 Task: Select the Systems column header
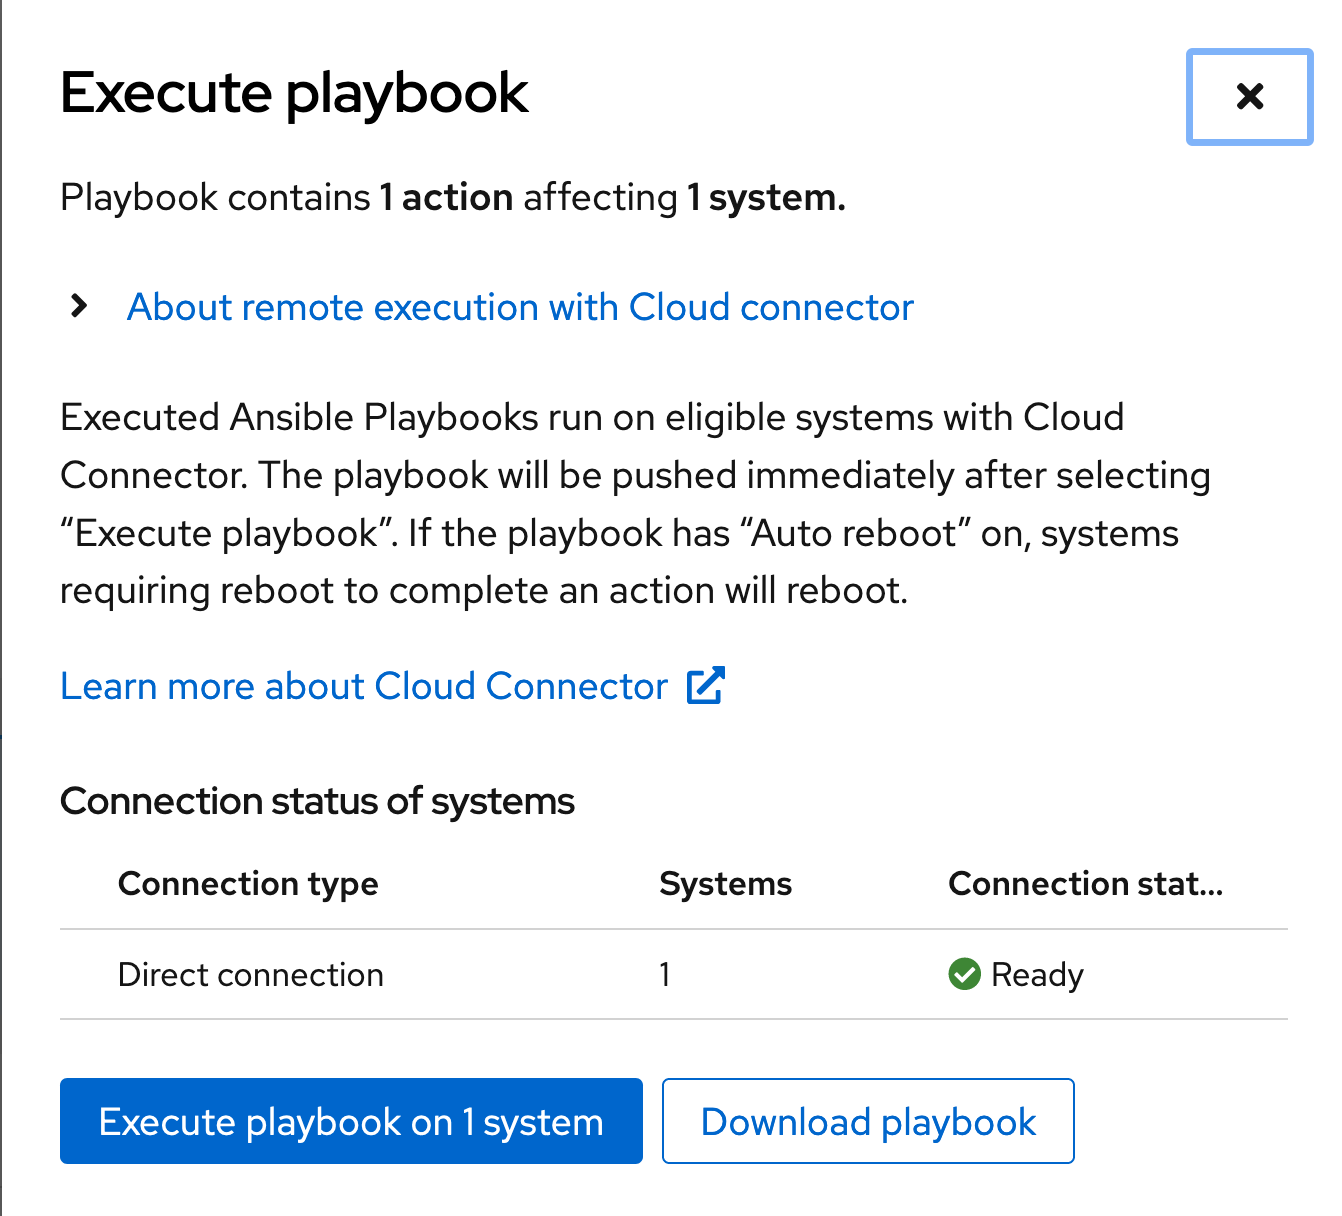(x=725, y=884)
